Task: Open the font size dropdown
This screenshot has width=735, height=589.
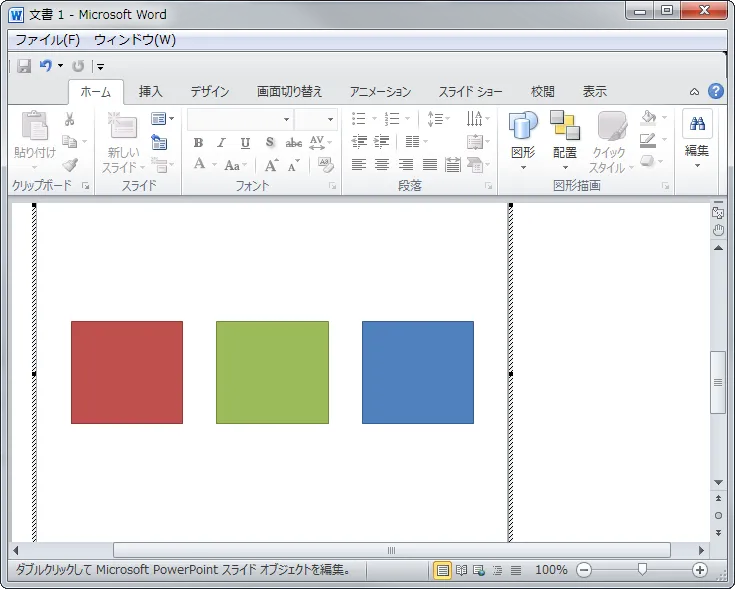Action: [x=331, y=119]
